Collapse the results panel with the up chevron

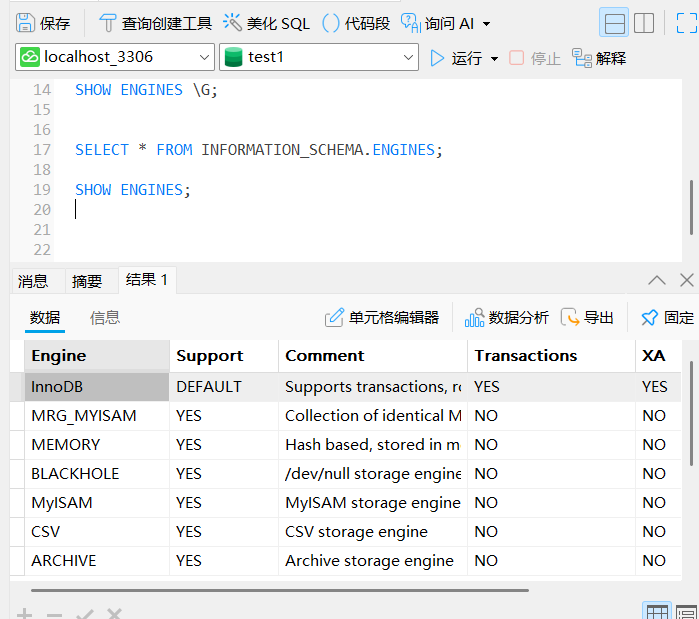657,280
